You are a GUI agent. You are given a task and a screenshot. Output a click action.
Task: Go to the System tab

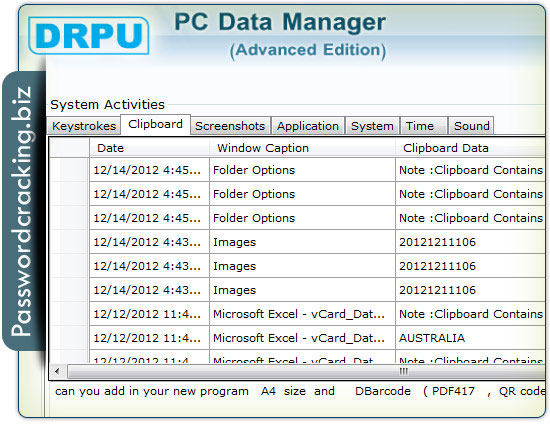[x=372, y=126]
